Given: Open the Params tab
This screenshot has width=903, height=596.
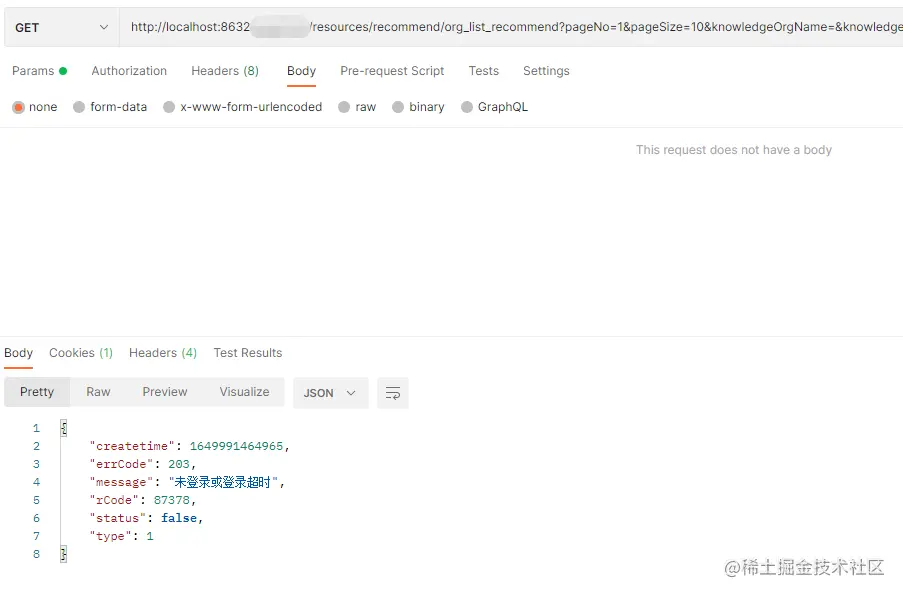Looking at the screenshot, I should (40, 71).
